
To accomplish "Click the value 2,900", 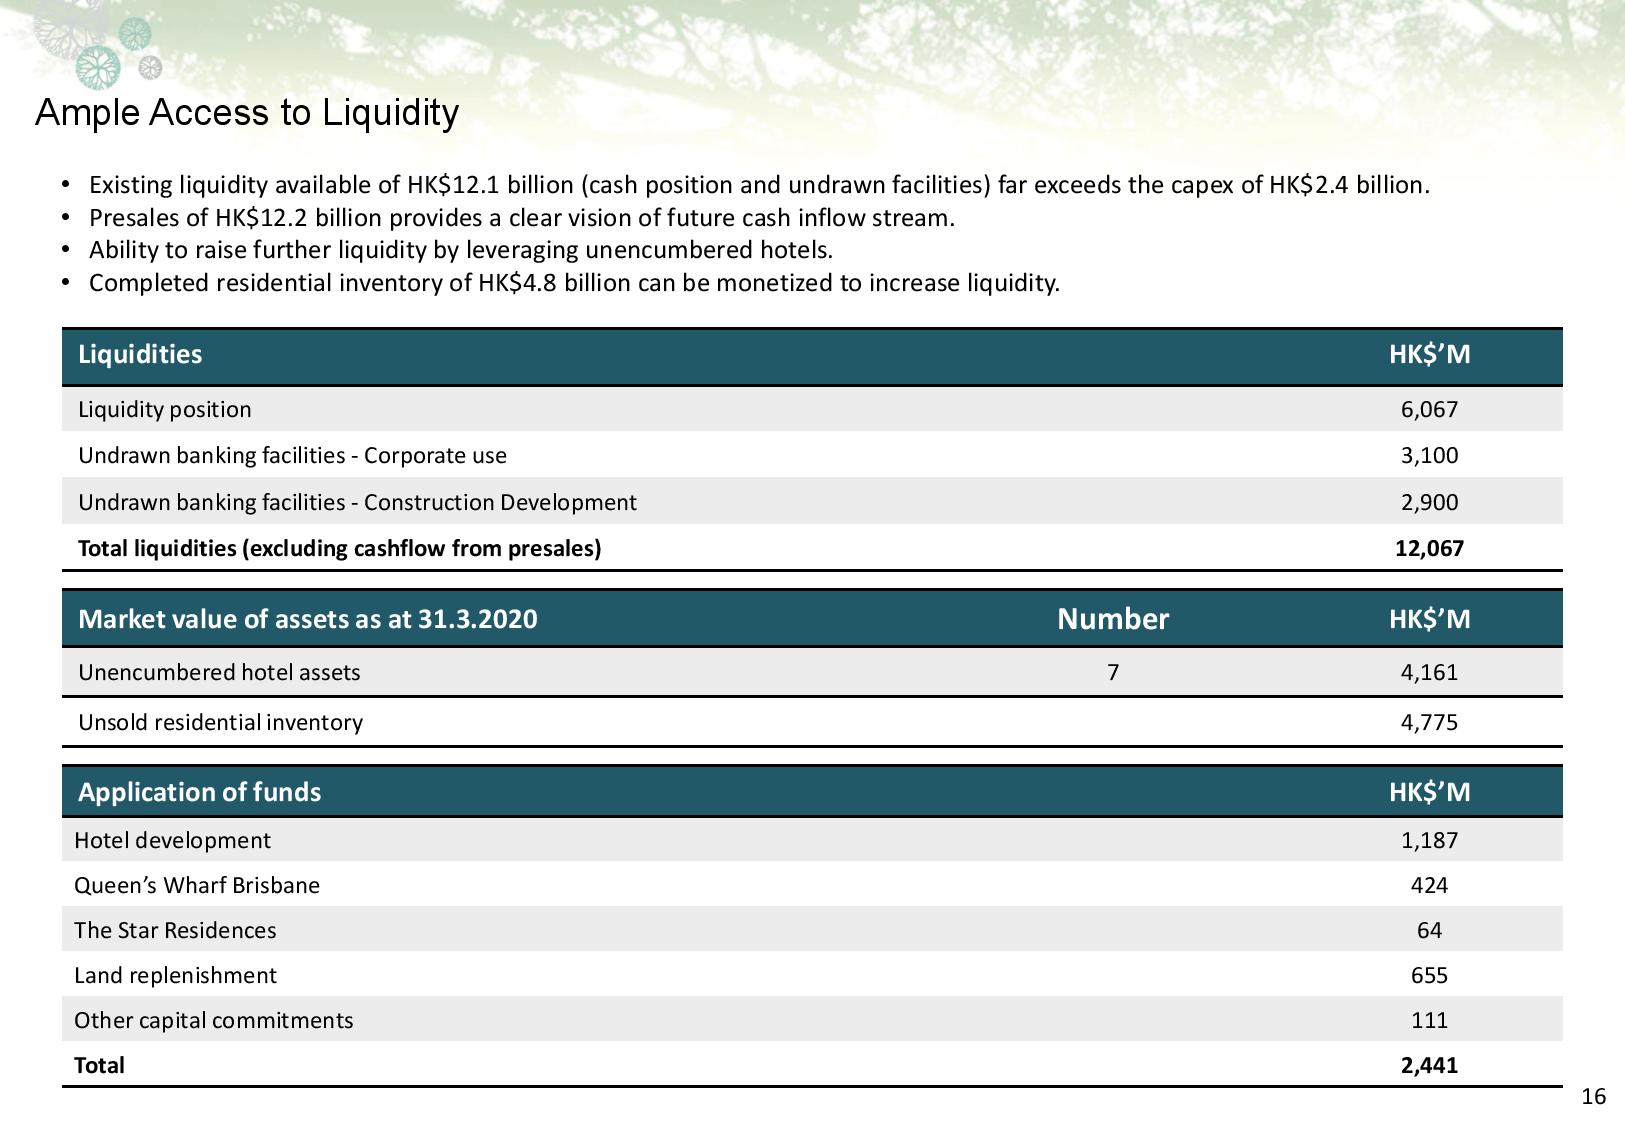I will click(1430, 502).
